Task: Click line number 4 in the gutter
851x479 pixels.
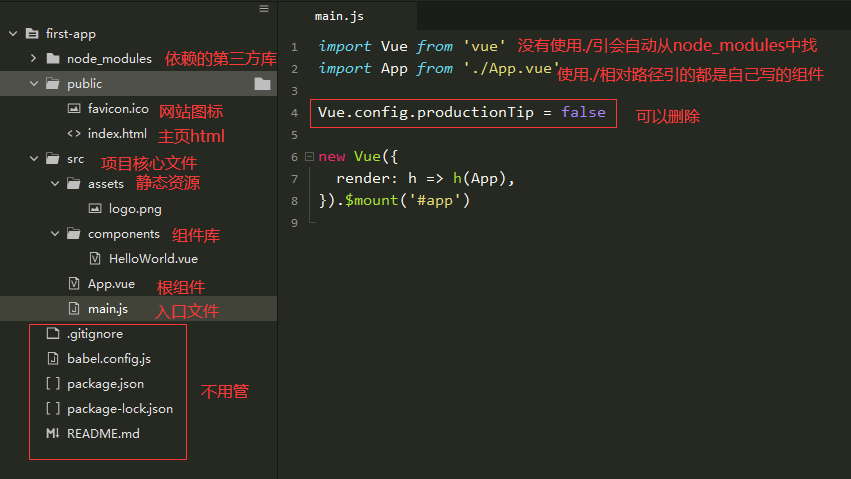Action: [294, 113]
